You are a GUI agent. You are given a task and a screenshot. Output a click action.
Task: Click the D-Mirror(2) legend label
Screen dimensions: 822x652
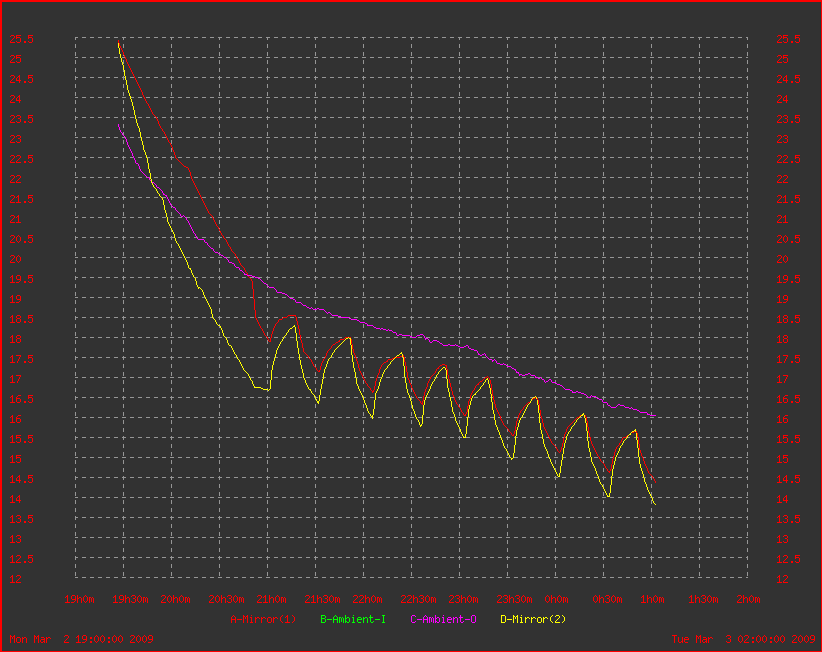coord(533,619)
